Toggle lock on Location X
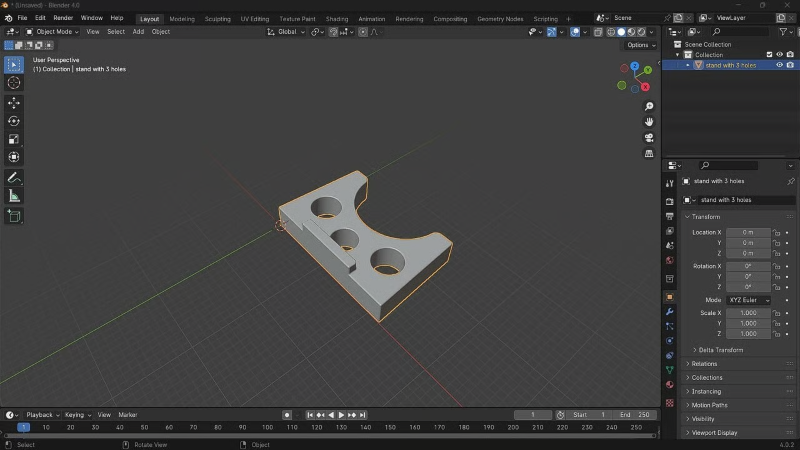This screenshot has height=450, width=800. point(776,233)
